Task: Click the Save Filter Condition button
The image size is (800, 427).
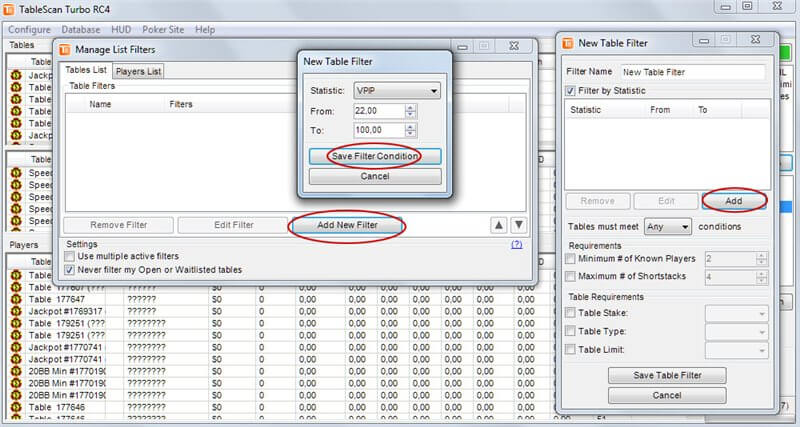Action: (375, 157)
